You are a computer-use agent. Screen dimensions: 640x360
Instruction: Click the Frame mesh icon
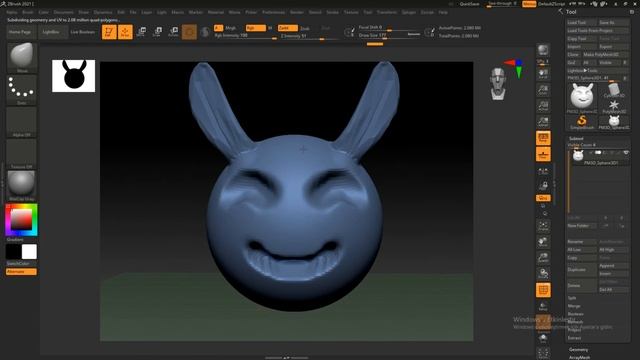(x=543, y=226)
